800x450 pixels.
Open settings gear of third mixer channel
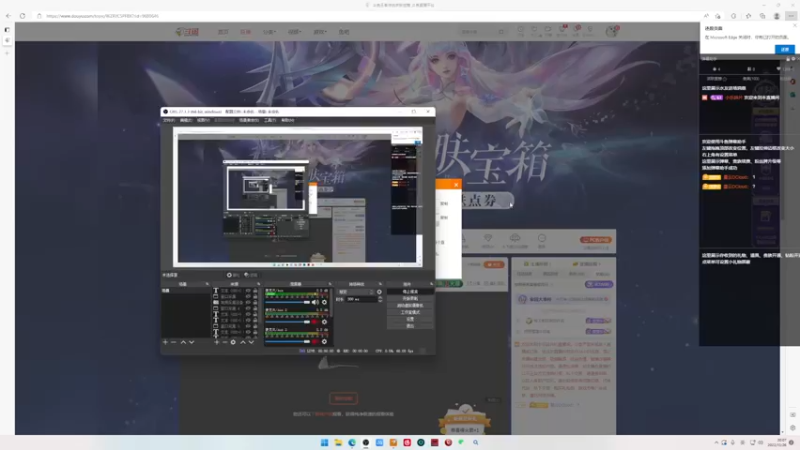tap(324, 342)
